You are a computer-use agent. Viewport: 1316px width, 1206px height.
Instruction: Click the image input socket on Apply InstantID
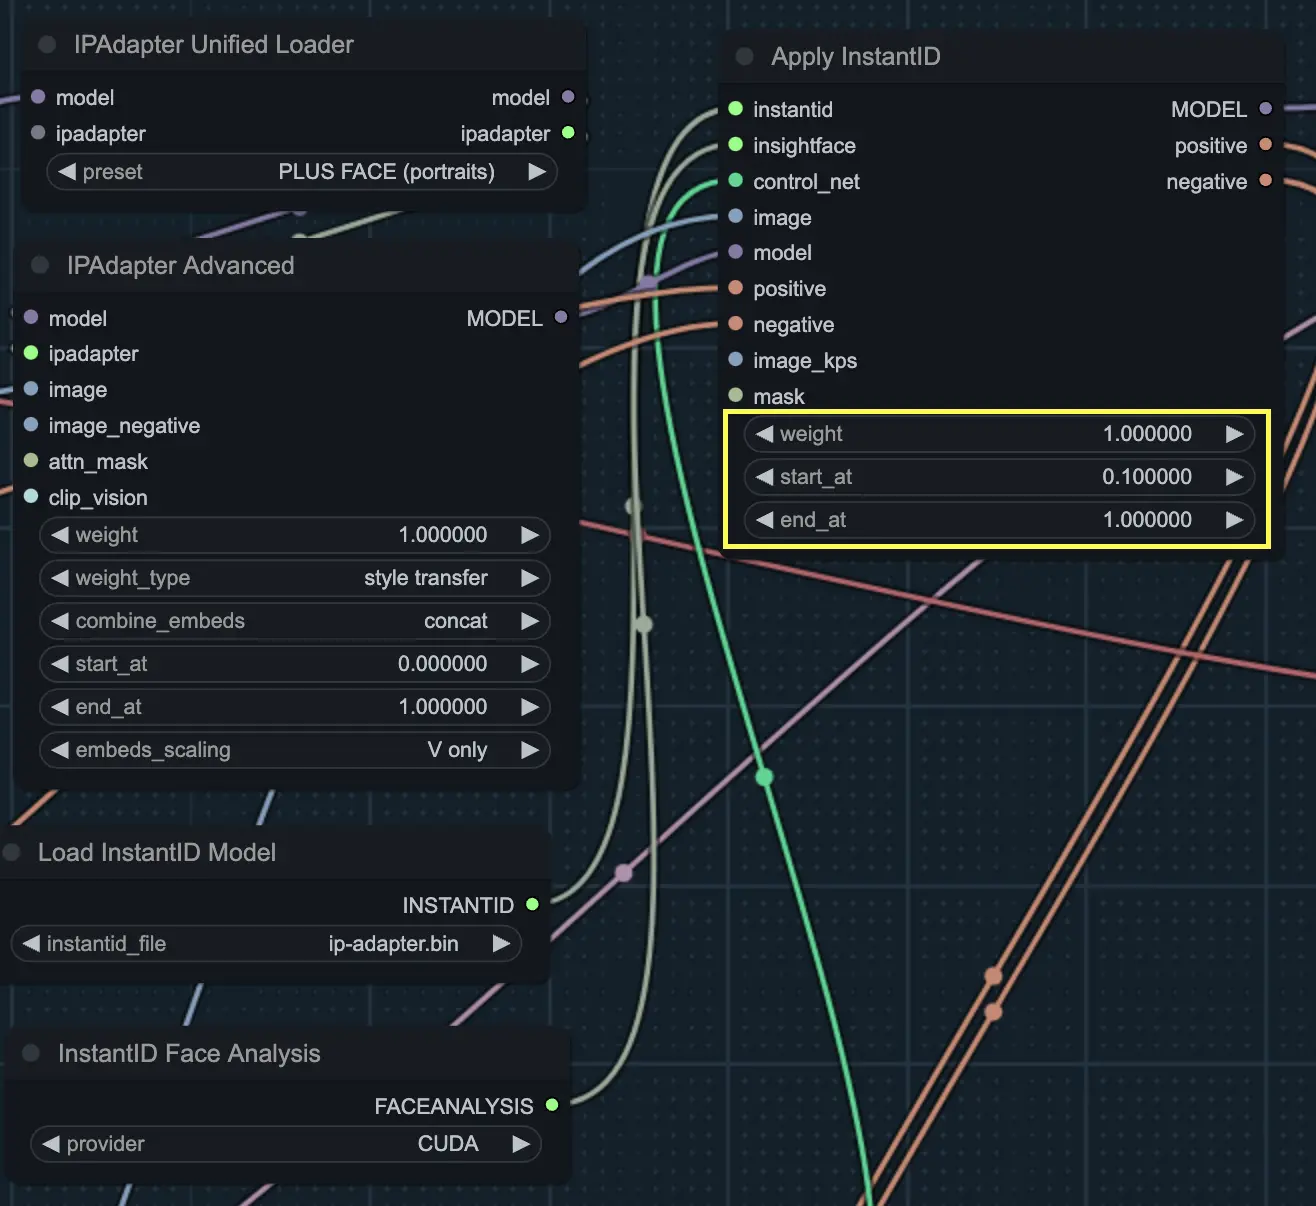pos(736,216)
